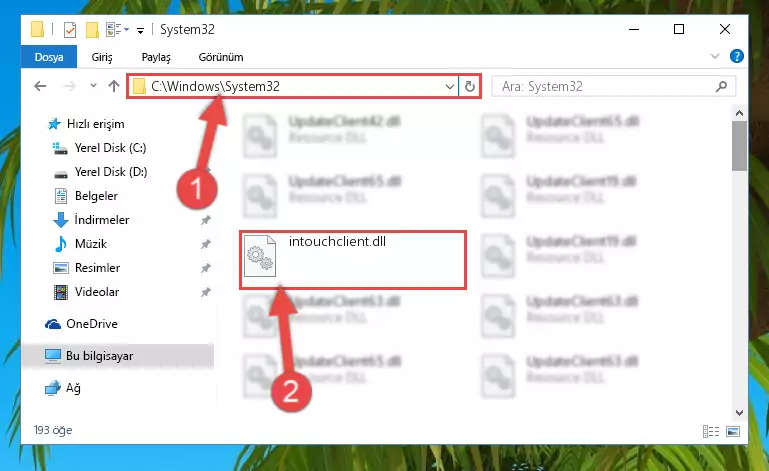Image resolution: width=769 pixels, height=471 pixels.
Task: Open Customize Quick Access Toolbar dropdown
Action: click(x=140, y=30)
